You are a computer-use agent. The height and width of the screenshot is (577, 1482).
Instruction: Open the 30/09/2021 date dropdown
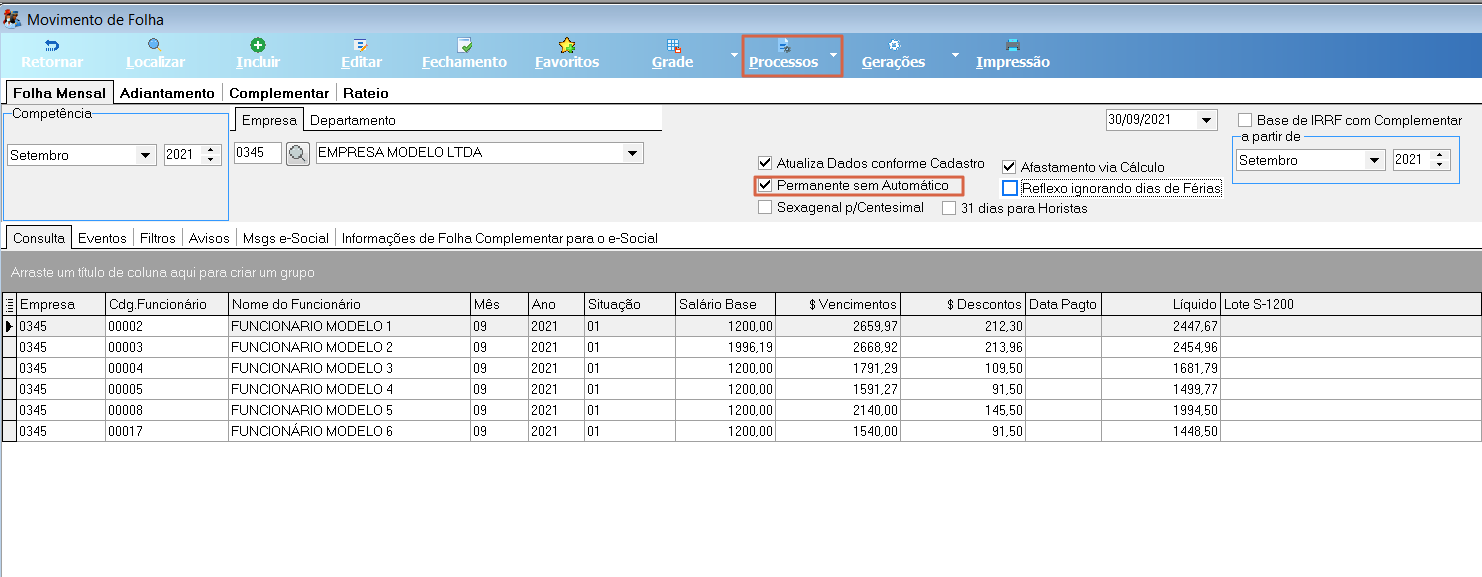1206,120
